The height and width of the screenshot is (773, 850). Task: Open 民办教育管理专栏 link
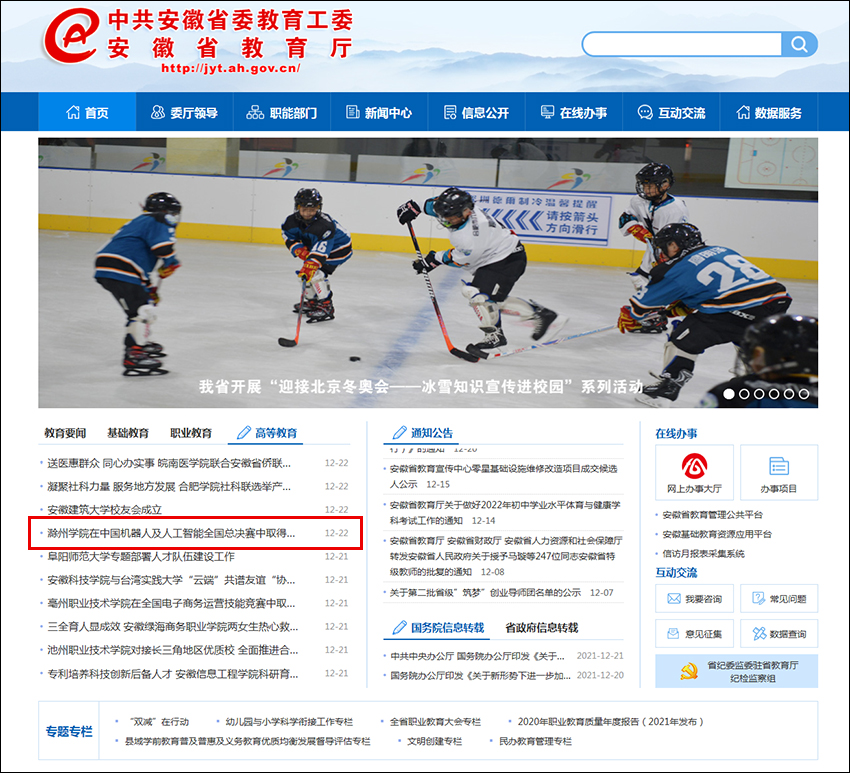click(536, 741)
